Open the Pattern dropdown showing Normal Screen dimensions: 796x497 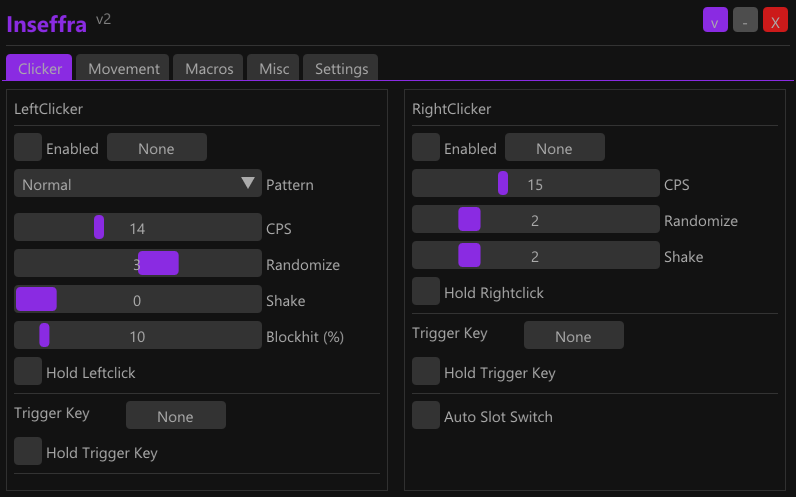coord(137,184)
